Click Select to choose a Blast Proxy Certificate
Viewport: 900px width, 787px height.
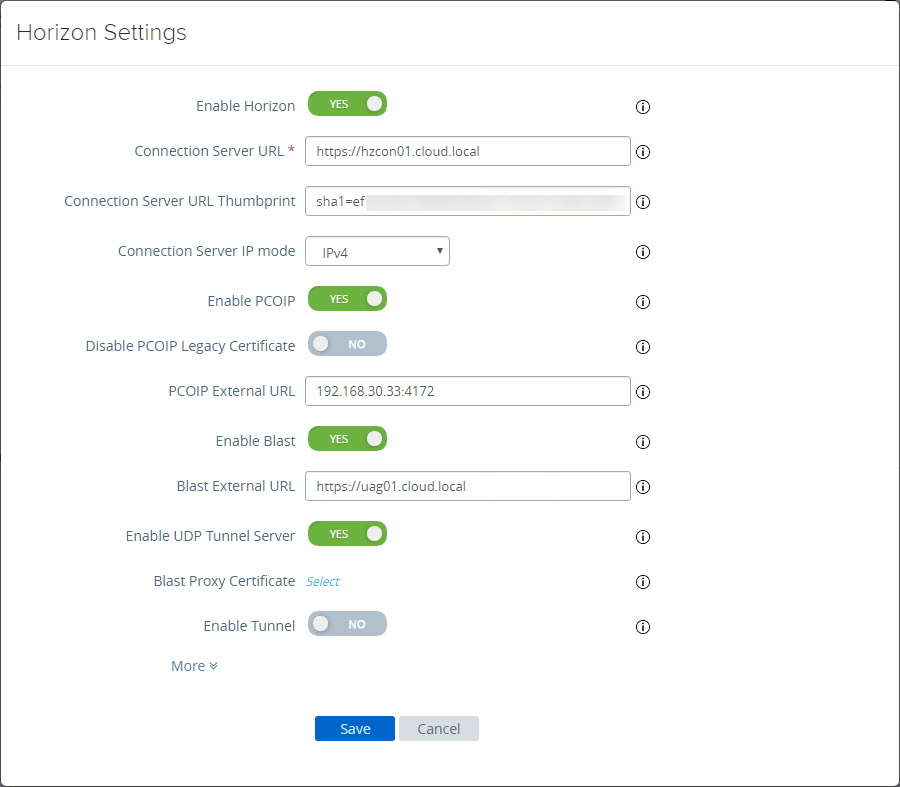point(322,581)
